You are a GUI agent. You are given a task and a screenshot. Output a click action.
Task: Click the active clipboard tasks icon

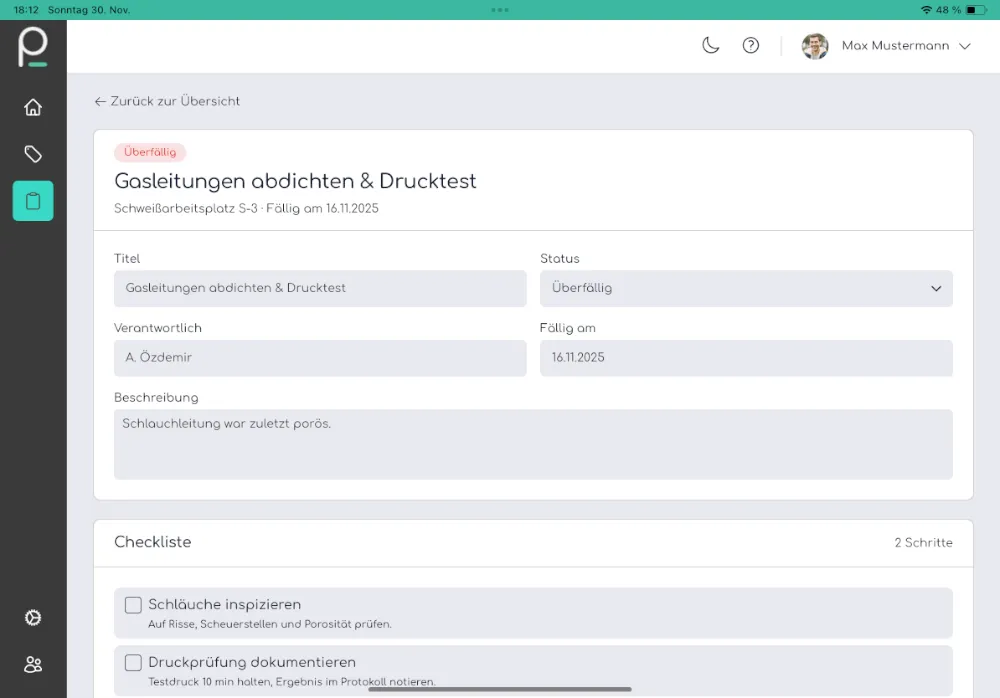pos(33,200)
